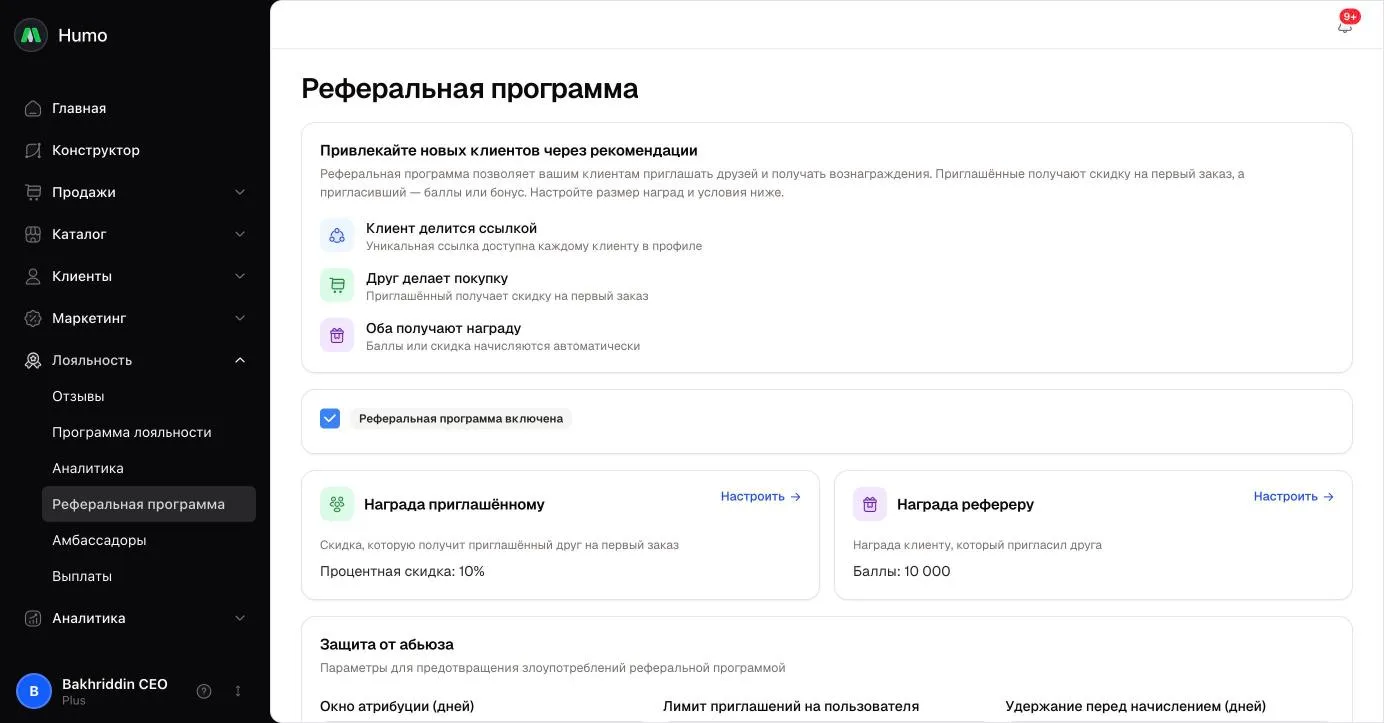This screenshot has height=723, width=1384.
Task: Uncheck the 'Реферальная программа включена' checkbox
Action: [x=330, y=418]
